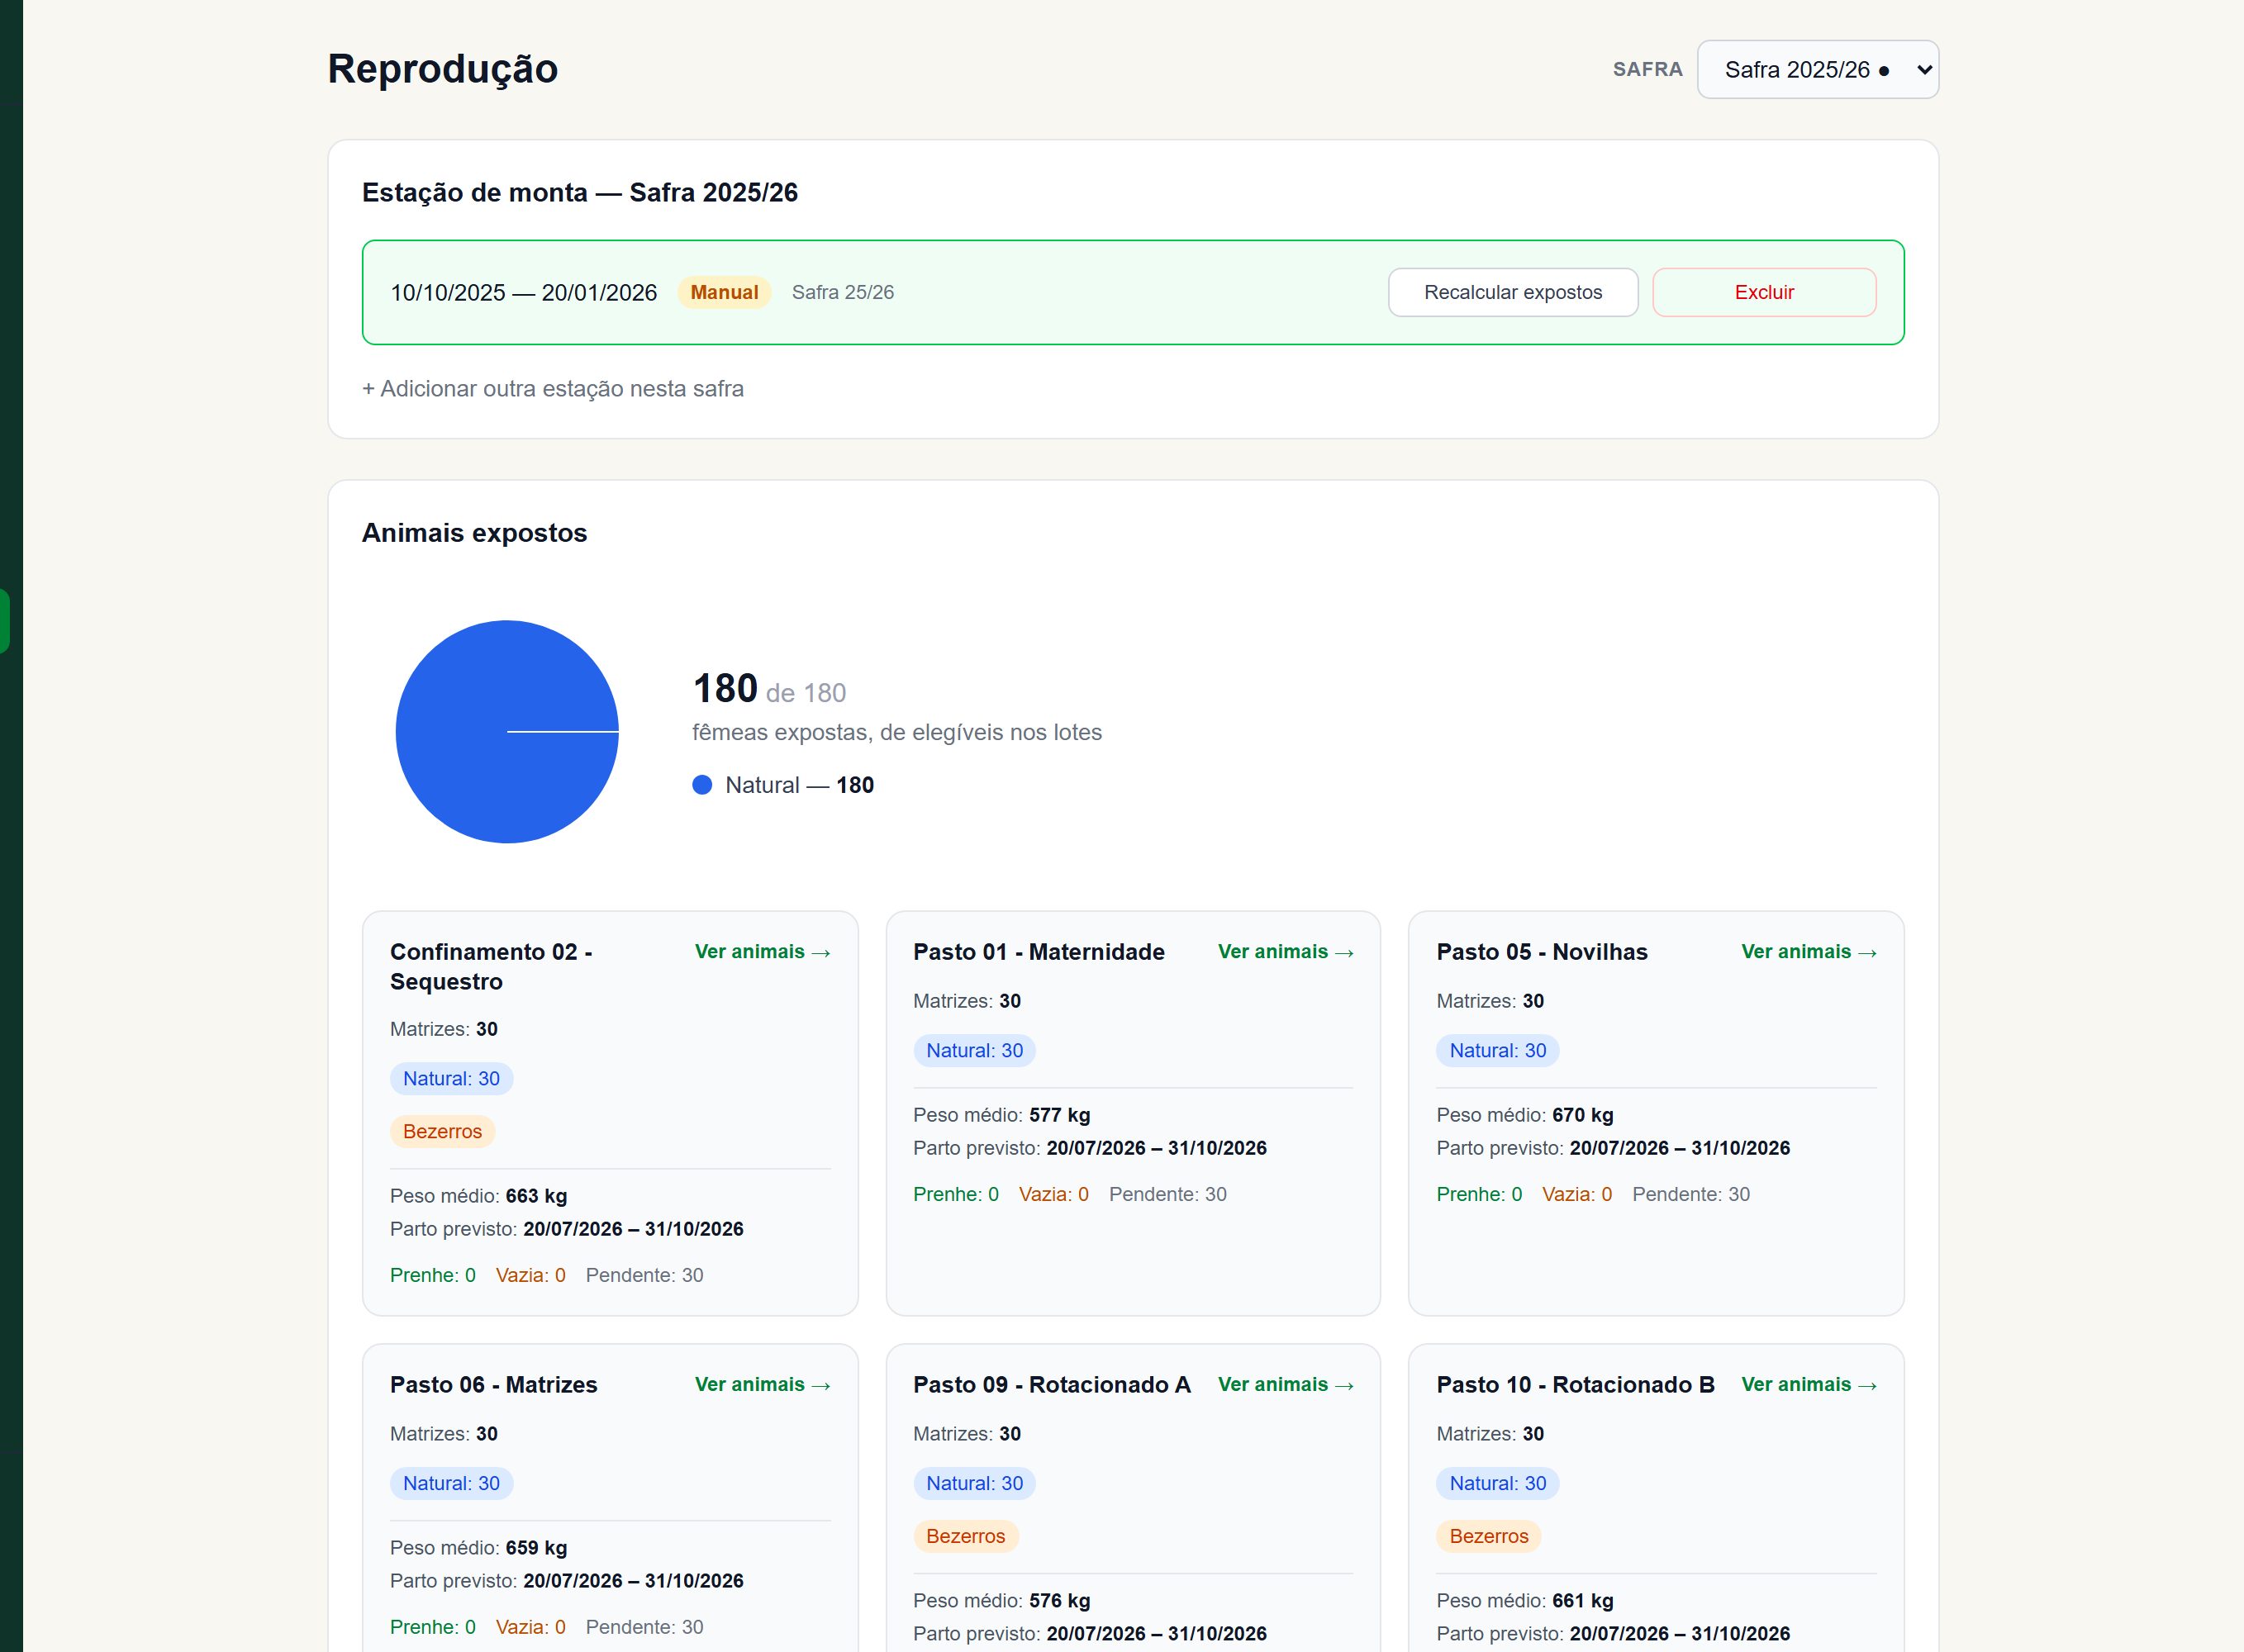Click the Reprodução page title
The height and width of the screenshot is (1652, 2244).
pos(442,69)
